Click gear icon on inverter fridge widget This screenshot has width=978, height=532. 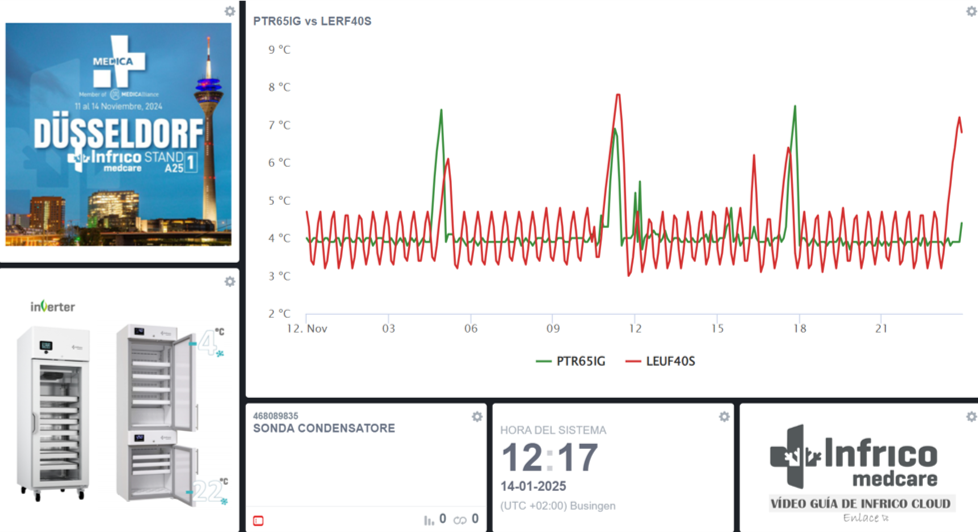click(230, 282)
